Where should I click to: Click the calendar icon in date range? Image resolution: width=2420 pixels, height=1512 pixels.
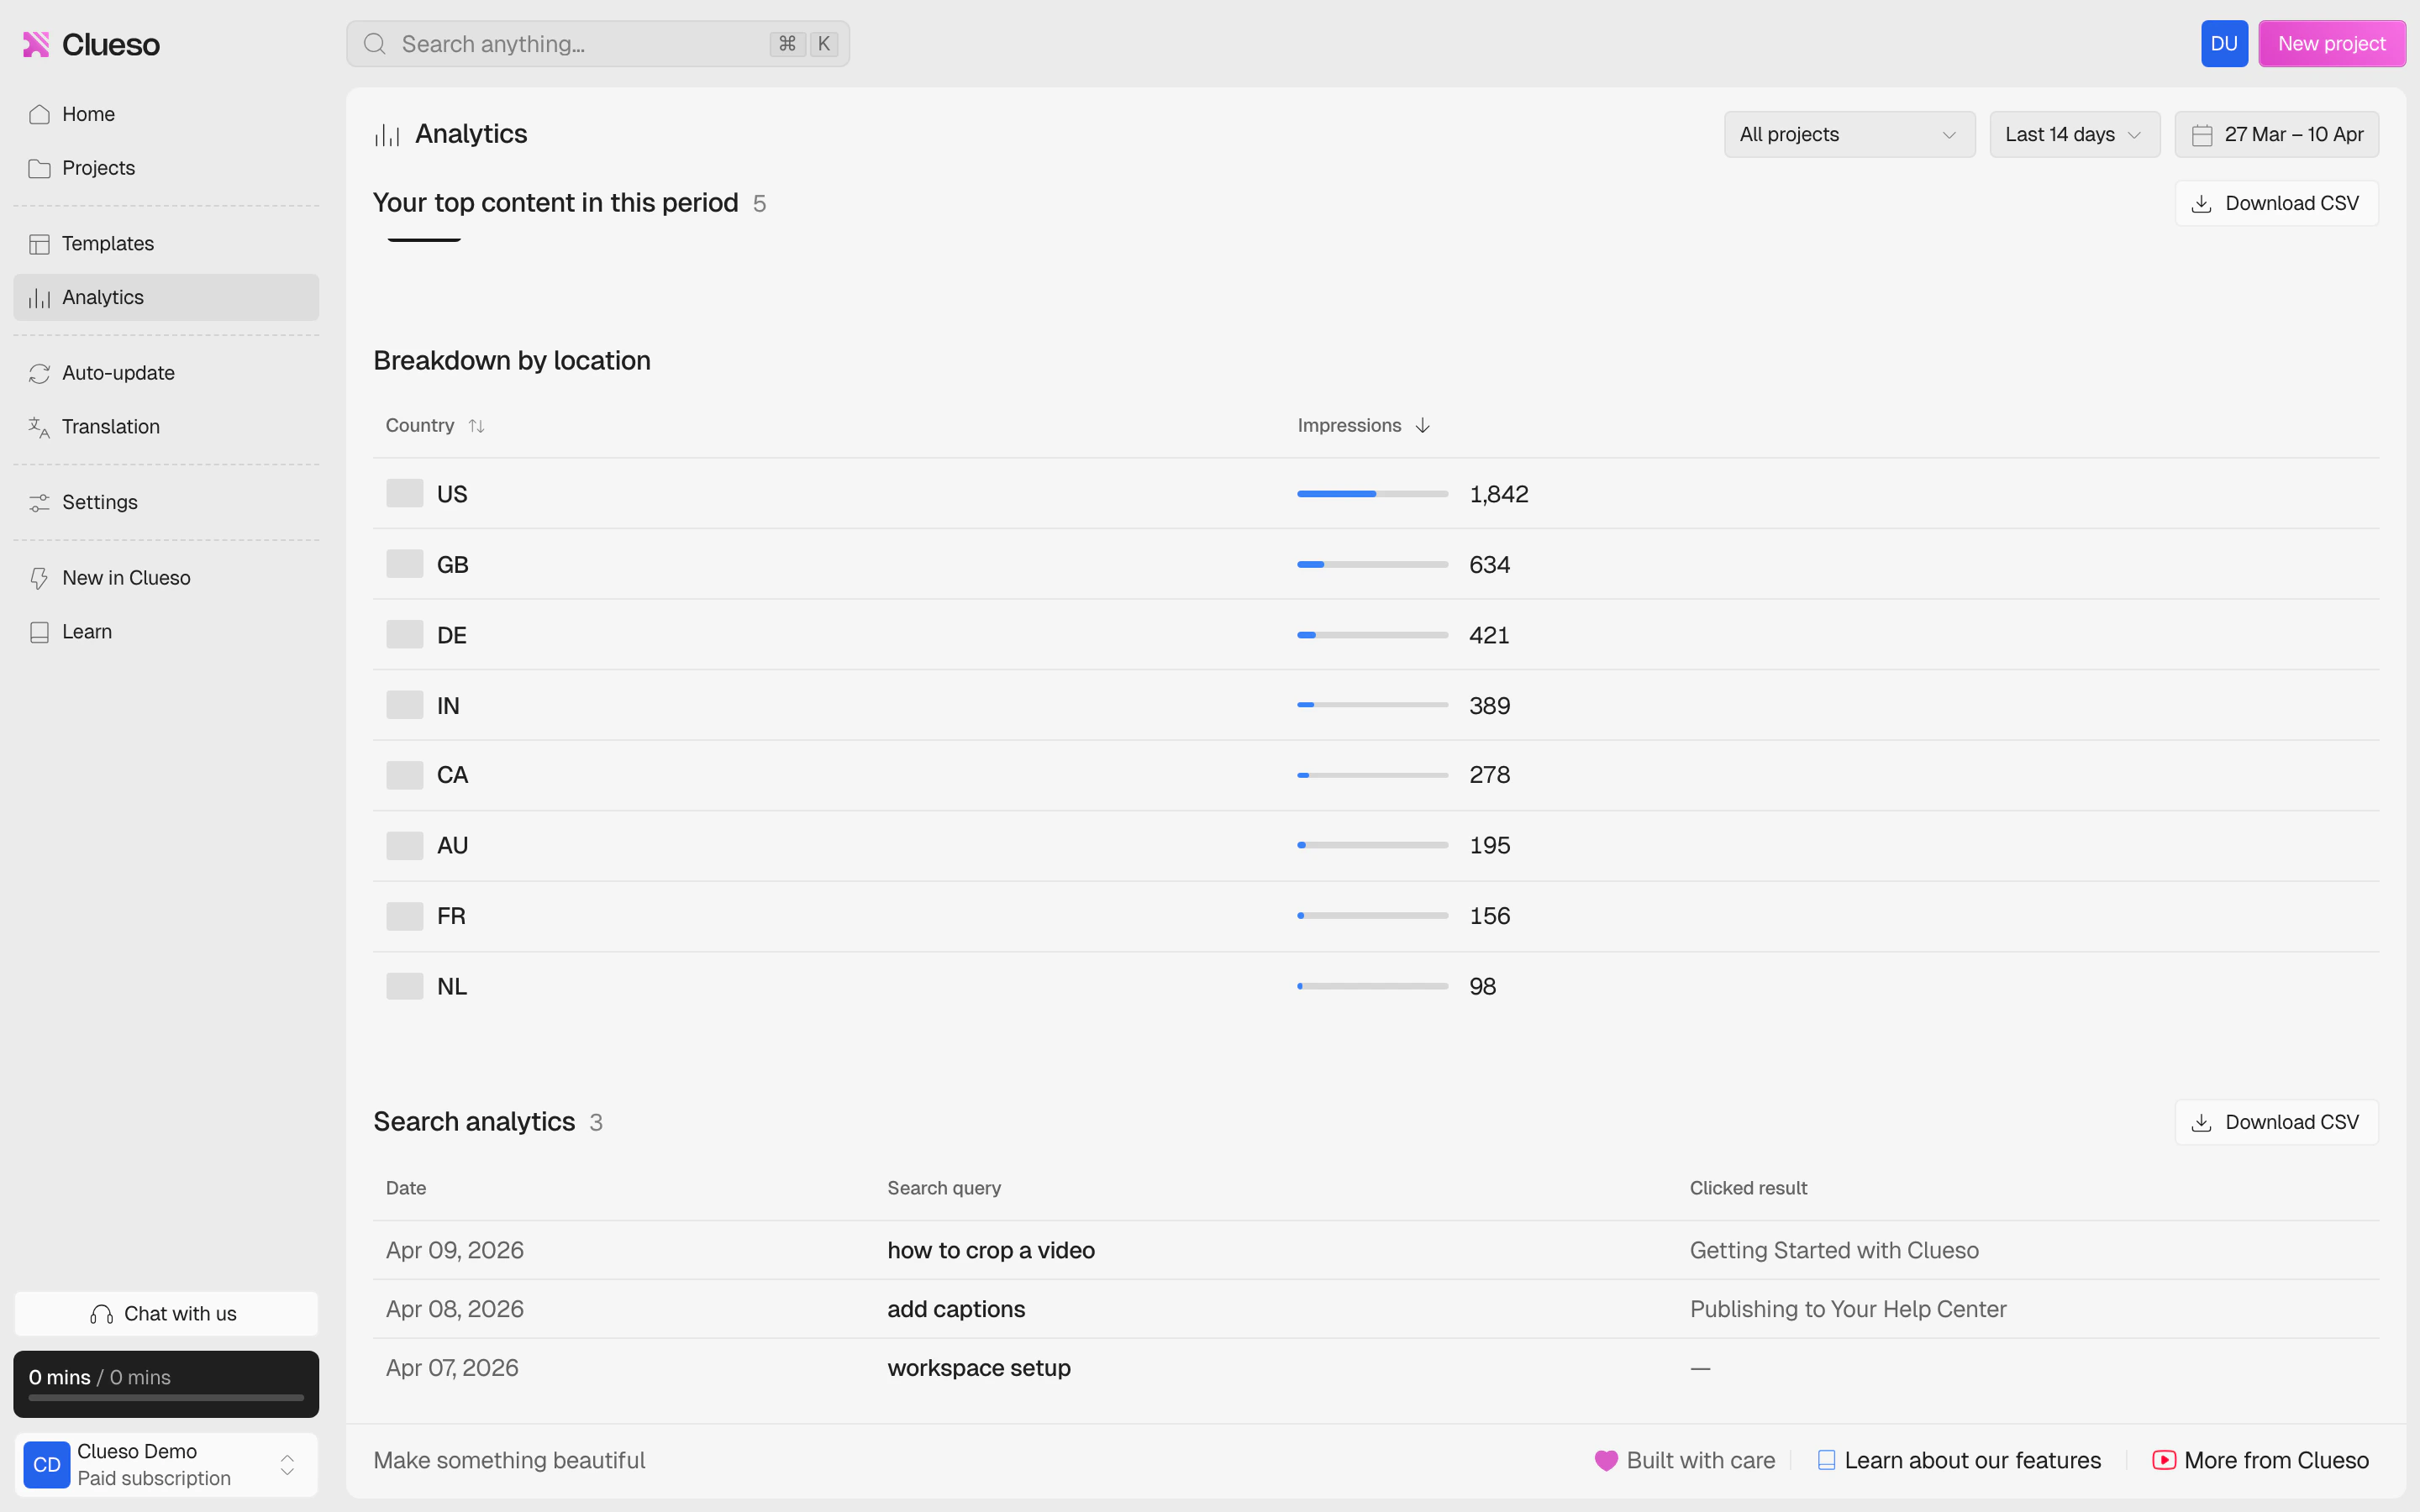pos(2201,135)
